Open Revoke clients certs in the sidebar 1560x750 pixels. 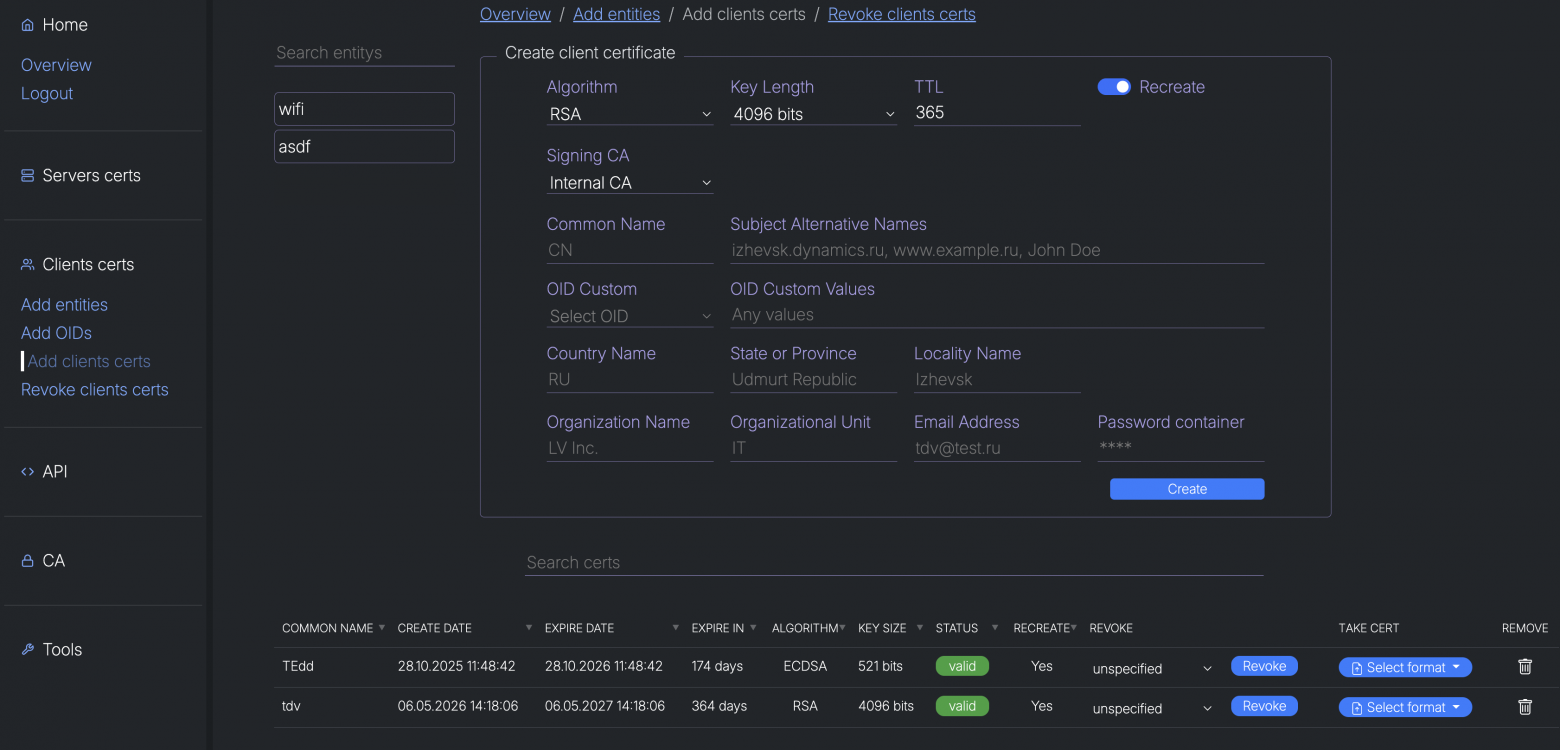click(95, 389)
